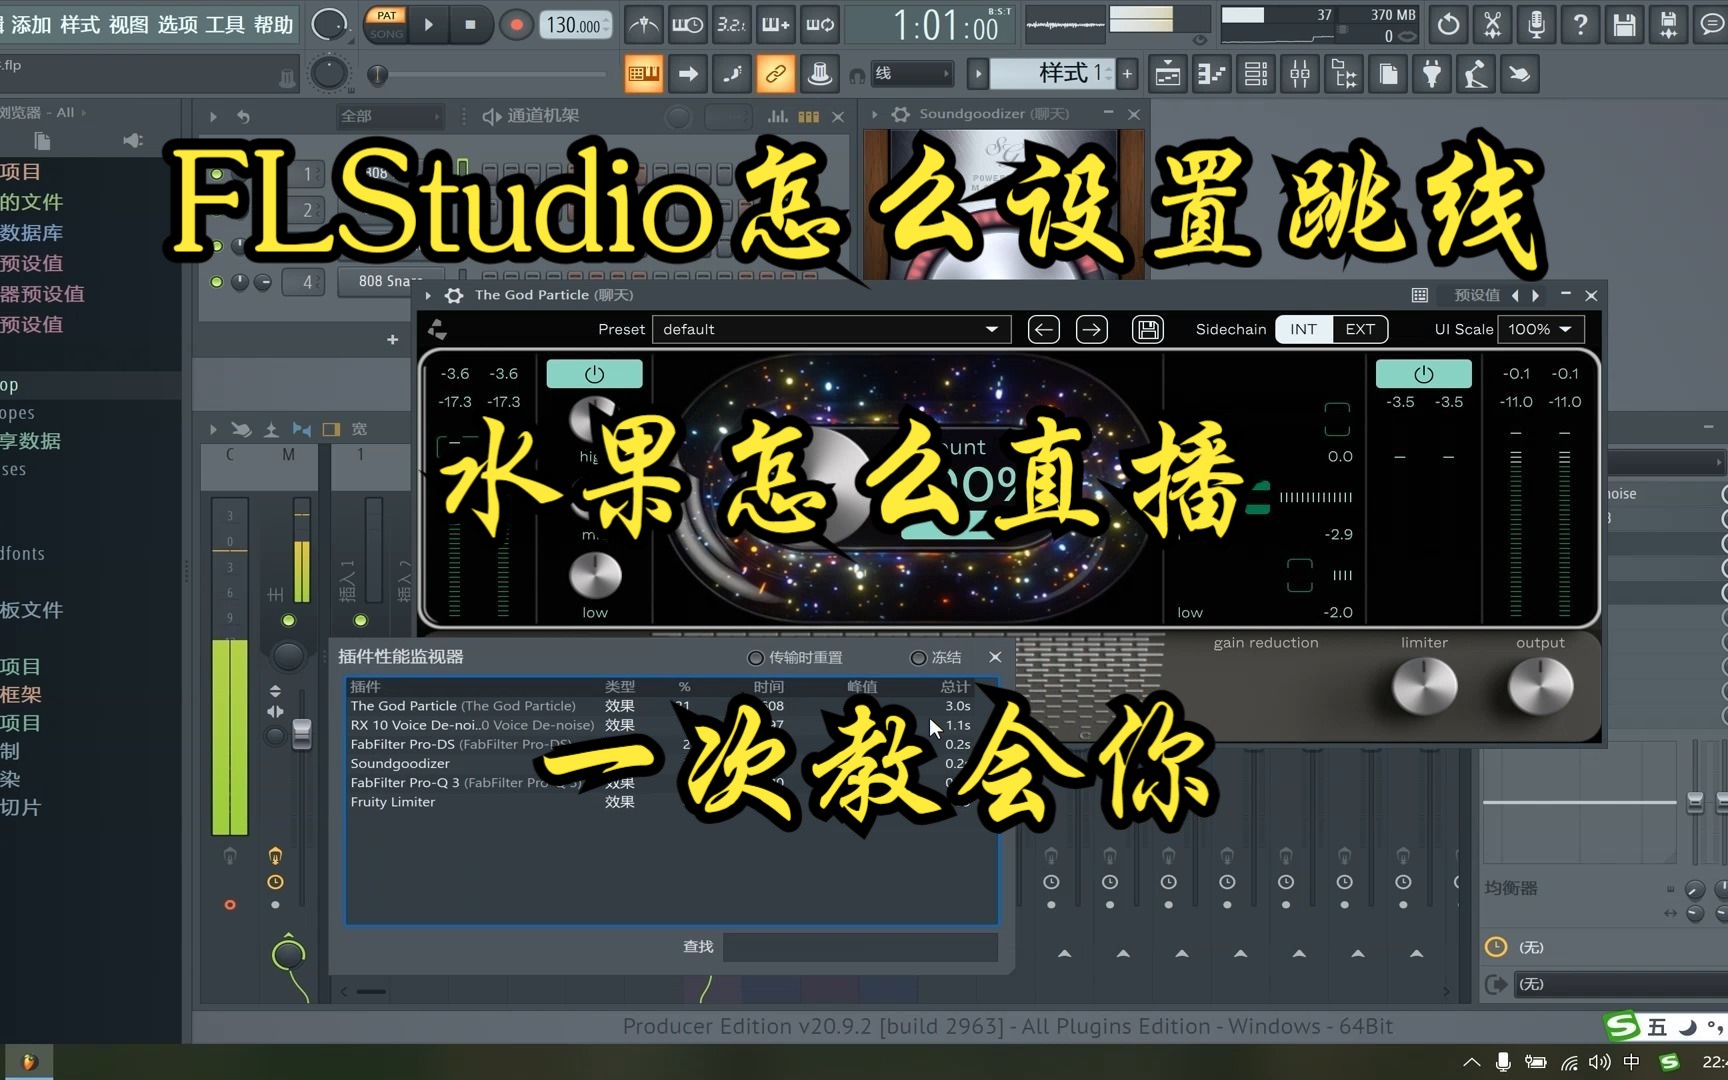The height and width of the screenshot is (1080, 1728).
Task: Add new pattern with plus button
Action: point(1127,73)
